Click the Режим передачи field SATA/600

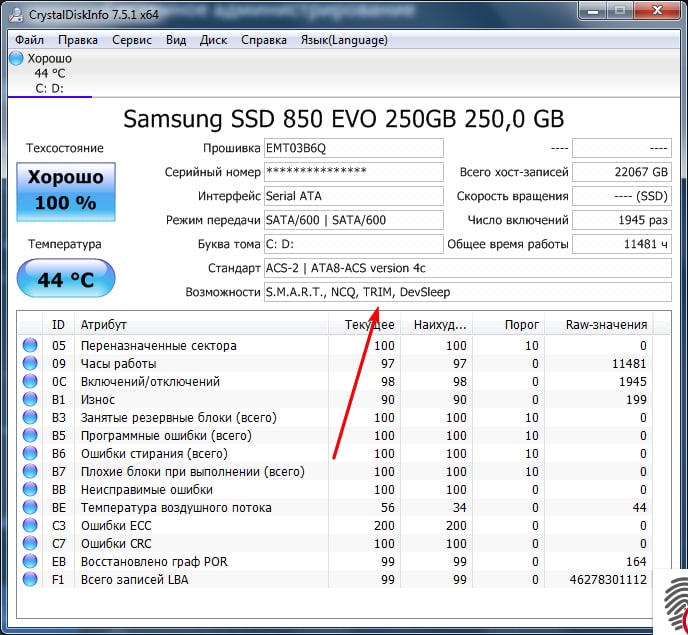(354, 220)
